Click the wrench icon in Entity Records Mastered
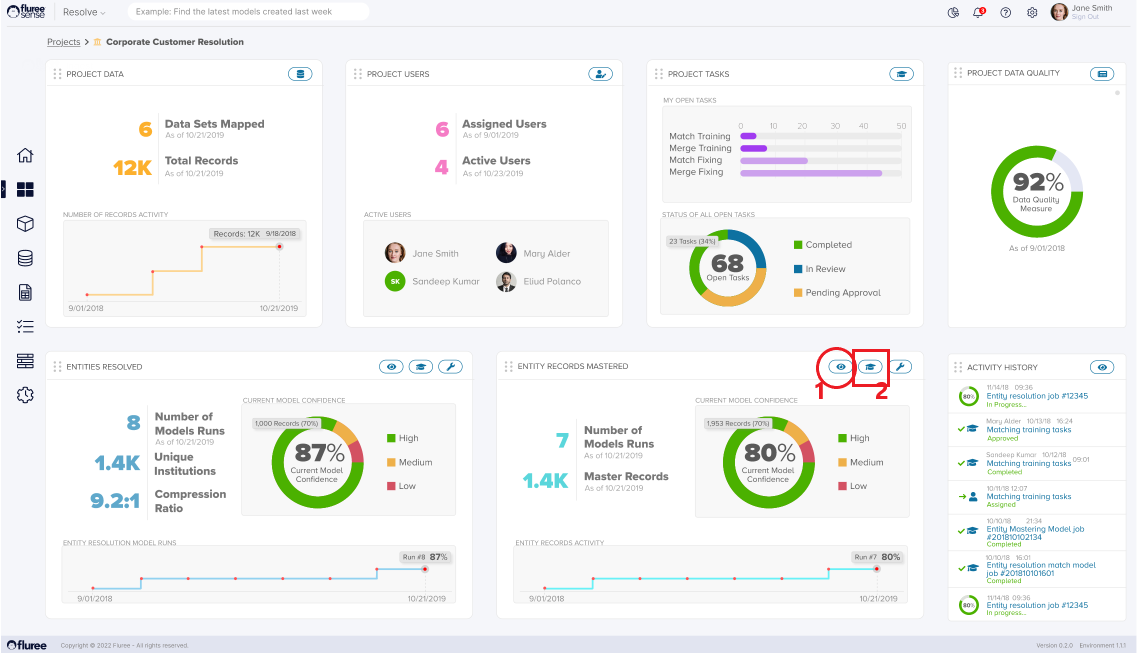1140x653 pixels. coord(900,367)
